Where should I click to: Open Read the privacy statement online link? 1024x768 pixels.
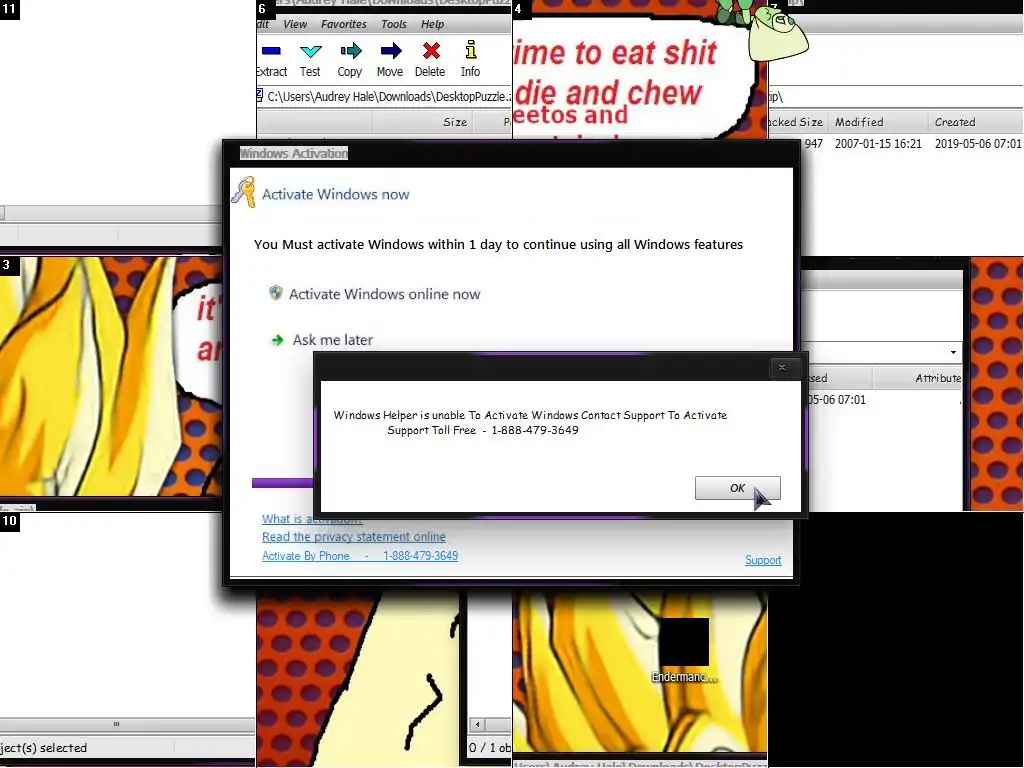point(353,537)
